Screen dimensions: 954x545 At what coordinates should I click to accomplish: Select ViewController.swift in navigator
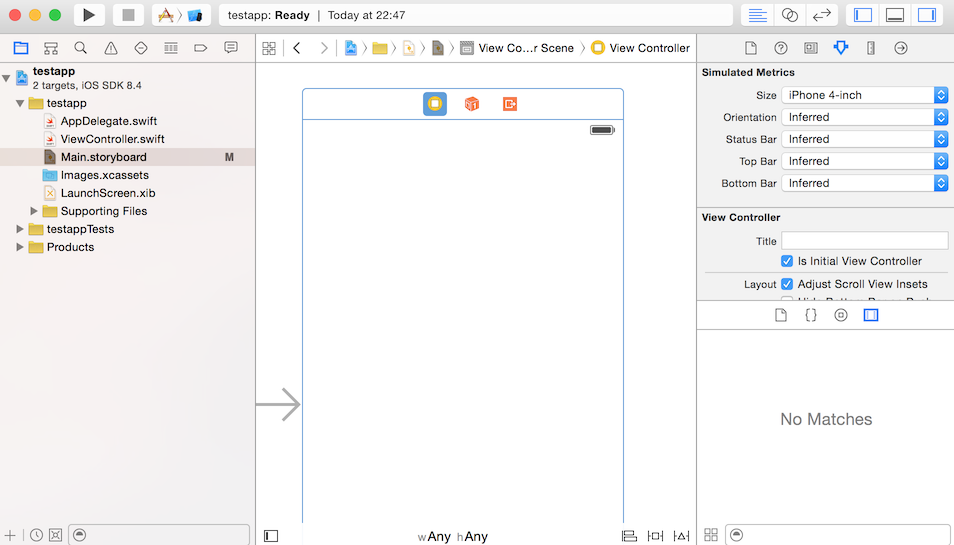point(112,139)
